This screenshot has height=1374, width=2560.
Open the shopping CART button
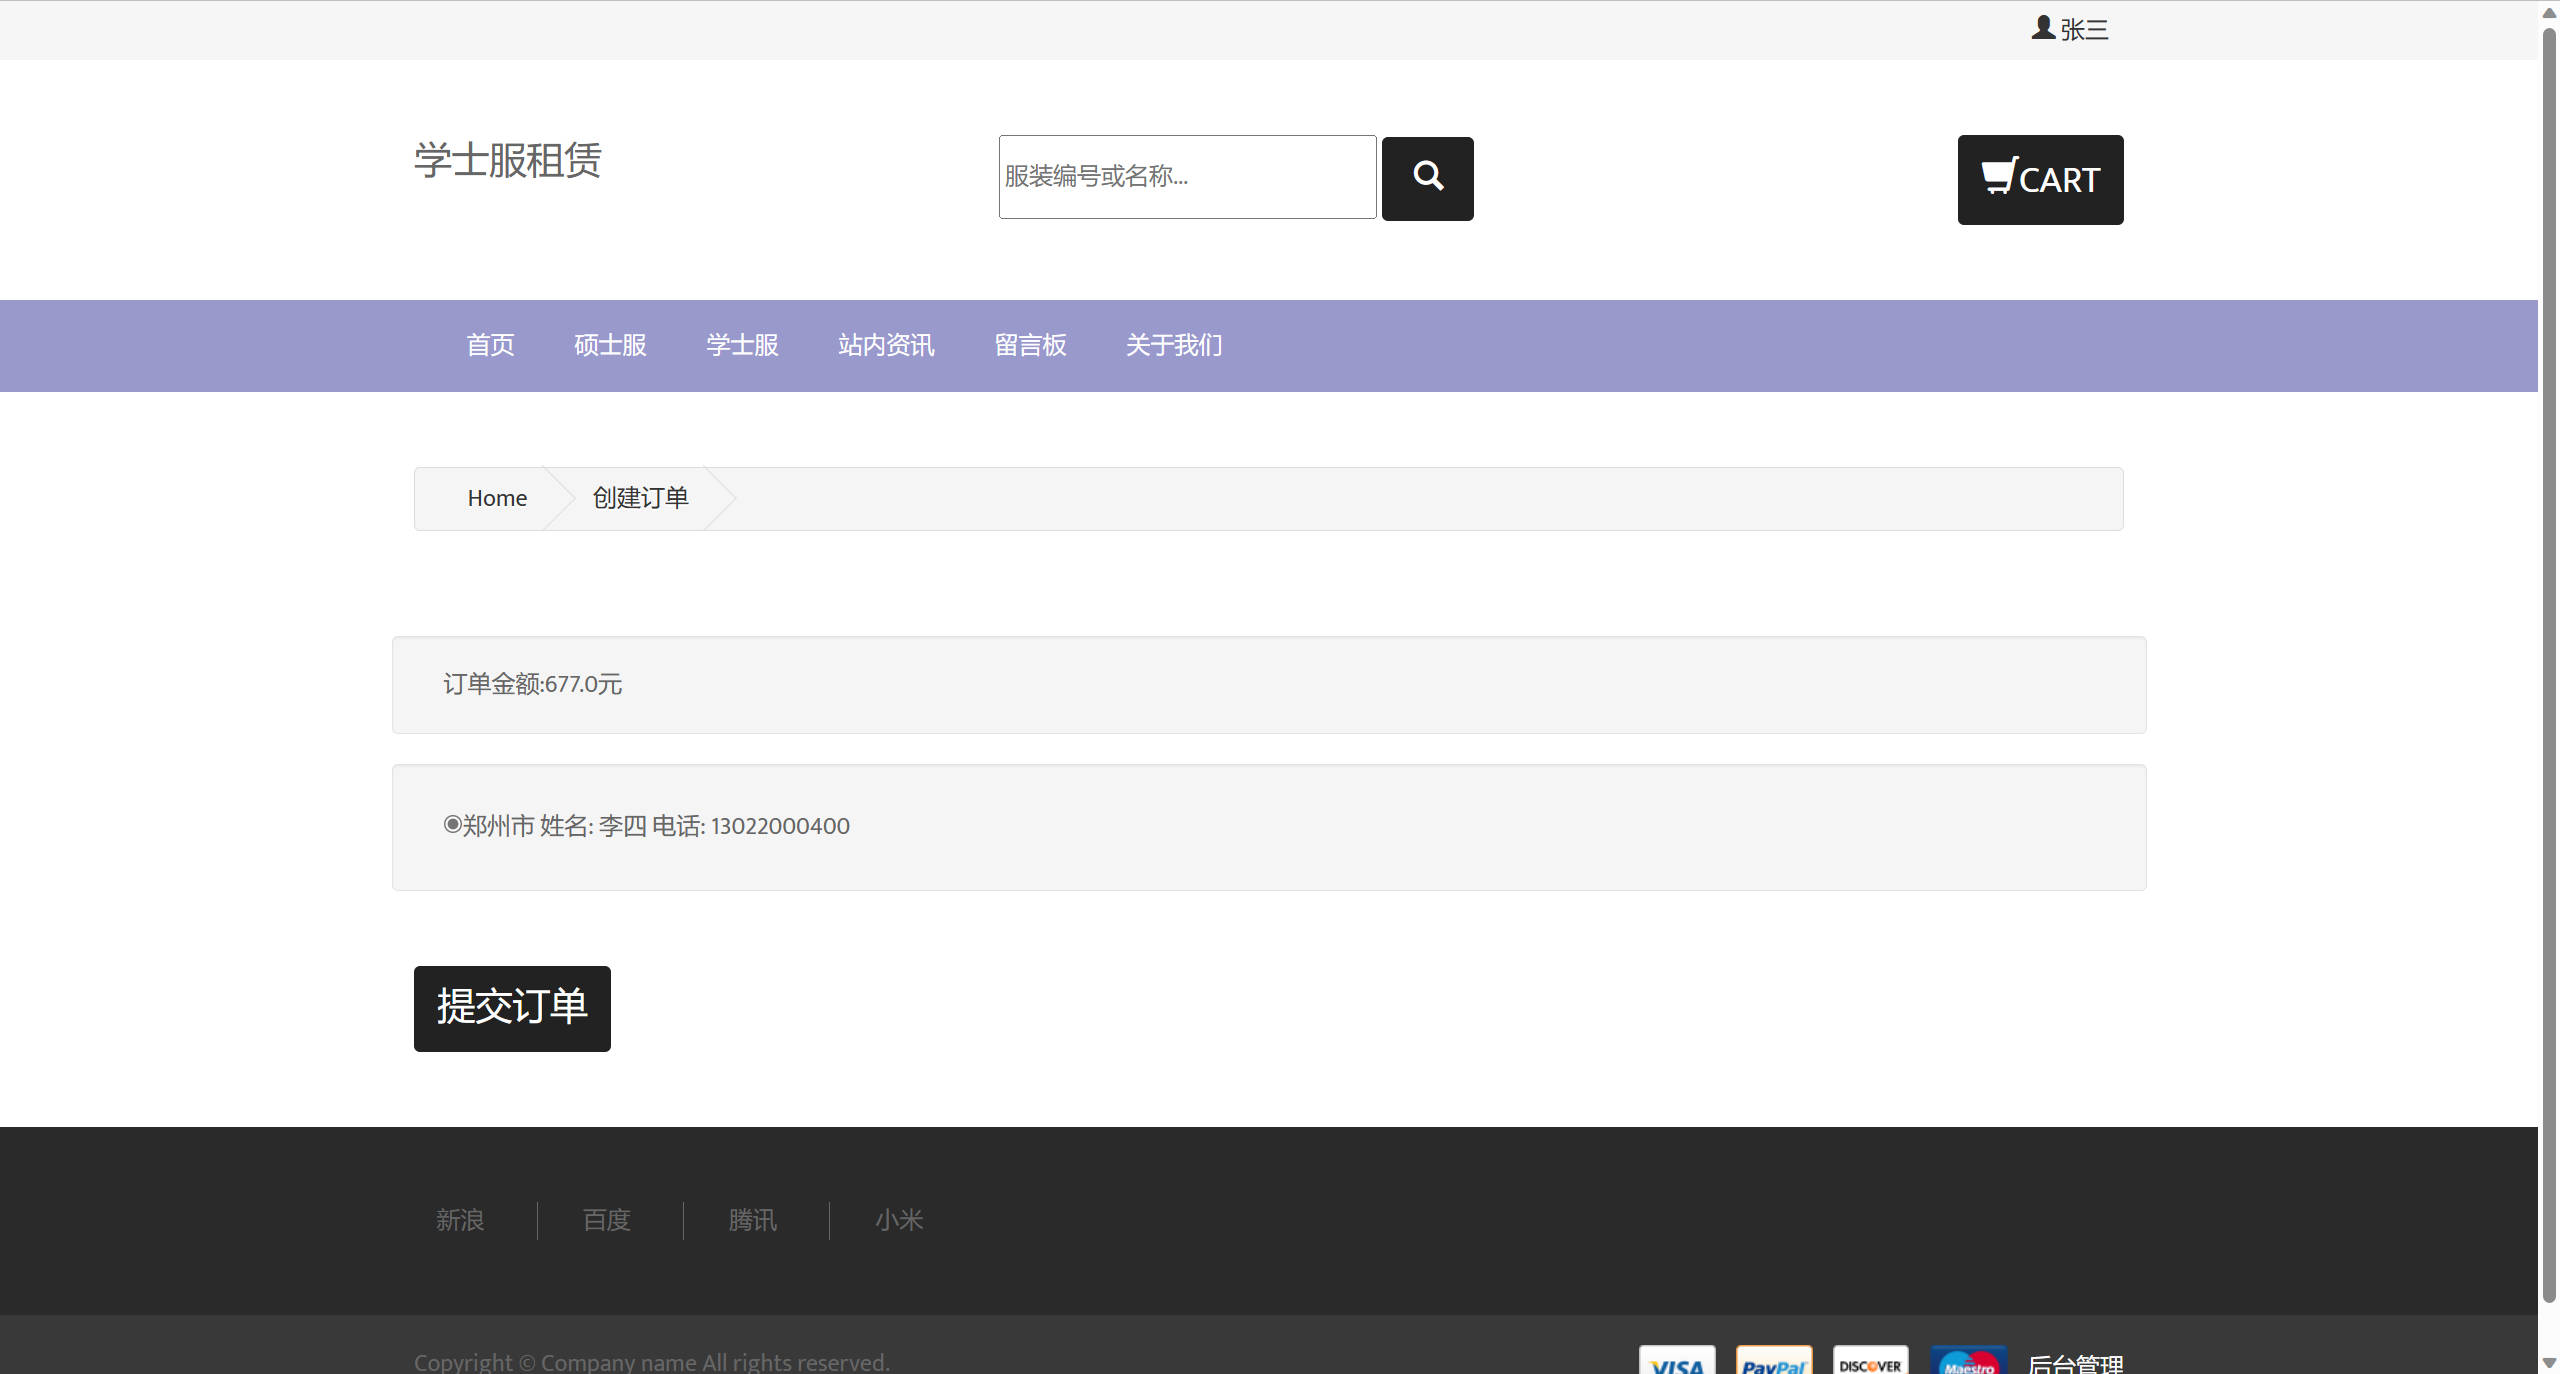pos(2040,180)
